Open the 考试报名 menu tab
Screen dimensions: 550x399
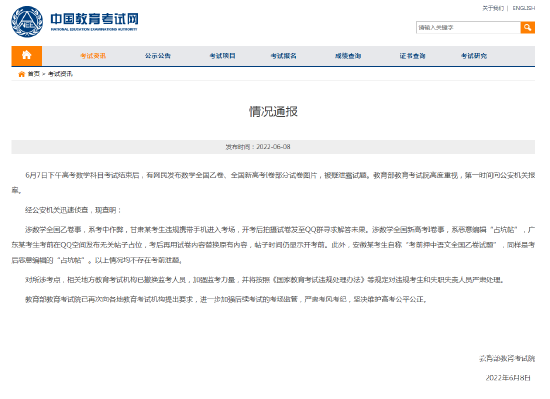pyautogui.click(x=283, y=56)
